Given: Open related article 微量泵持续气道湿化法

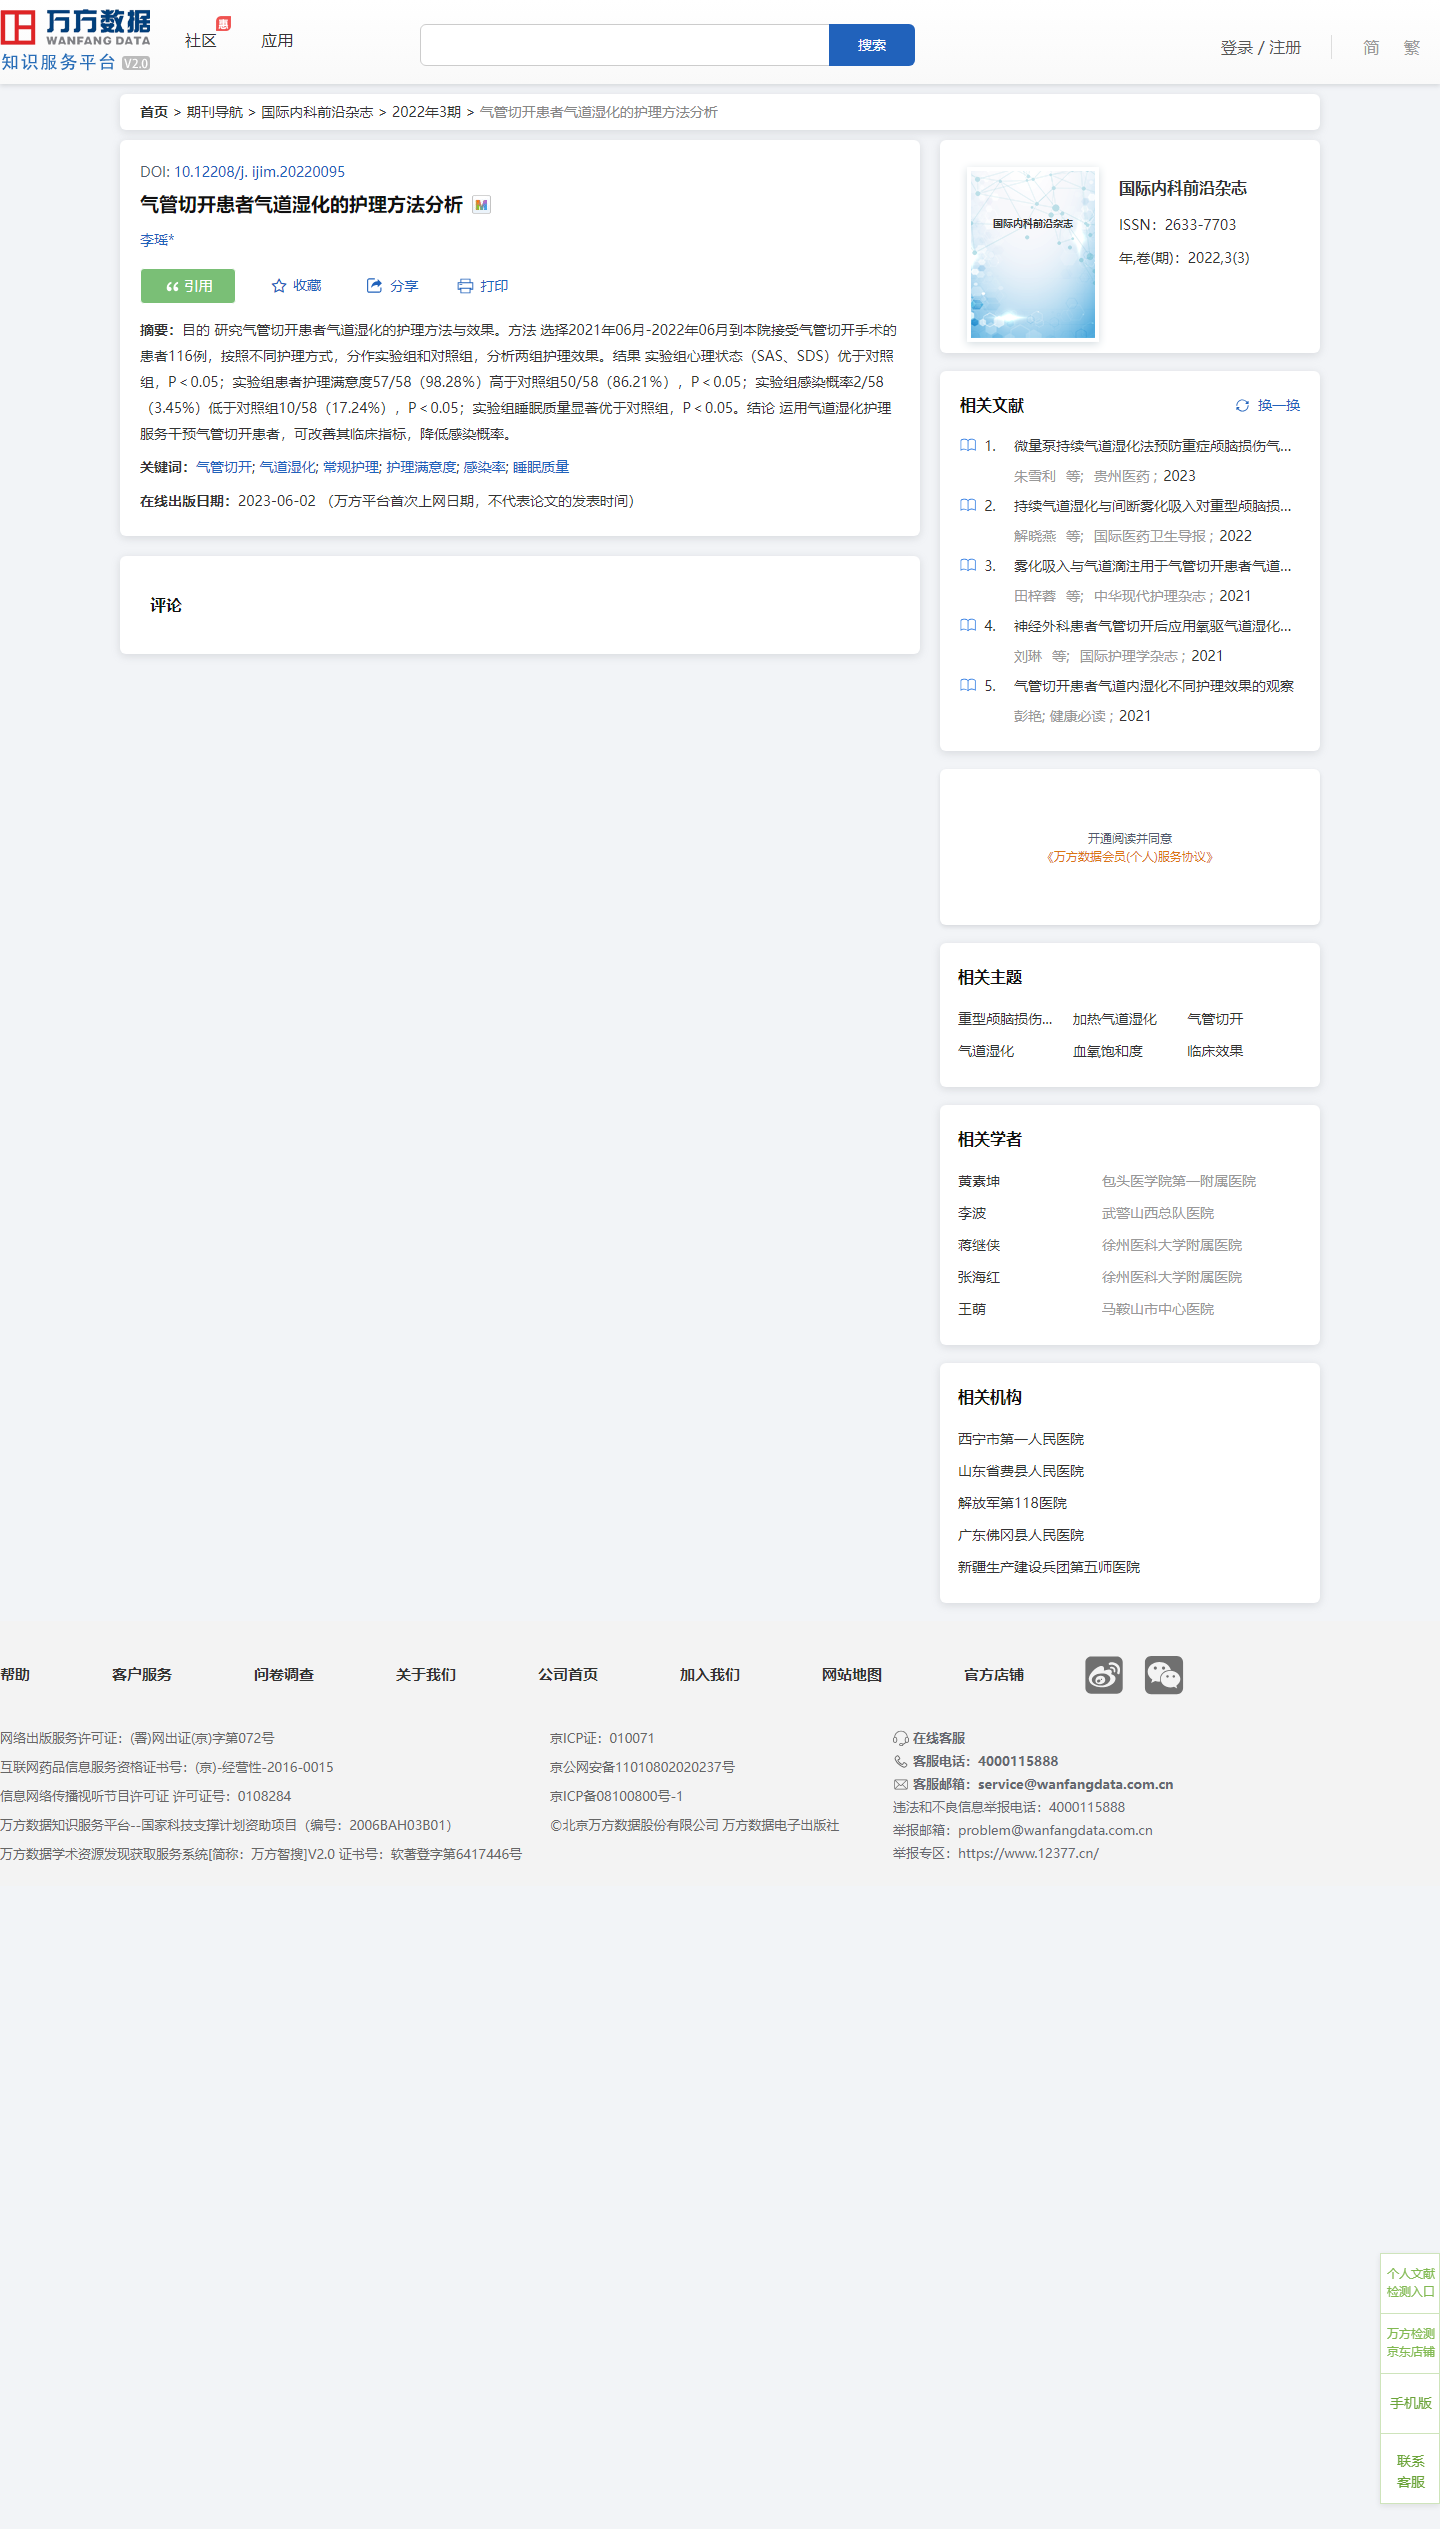Looking at the screenshot, I should (1152, 445).
